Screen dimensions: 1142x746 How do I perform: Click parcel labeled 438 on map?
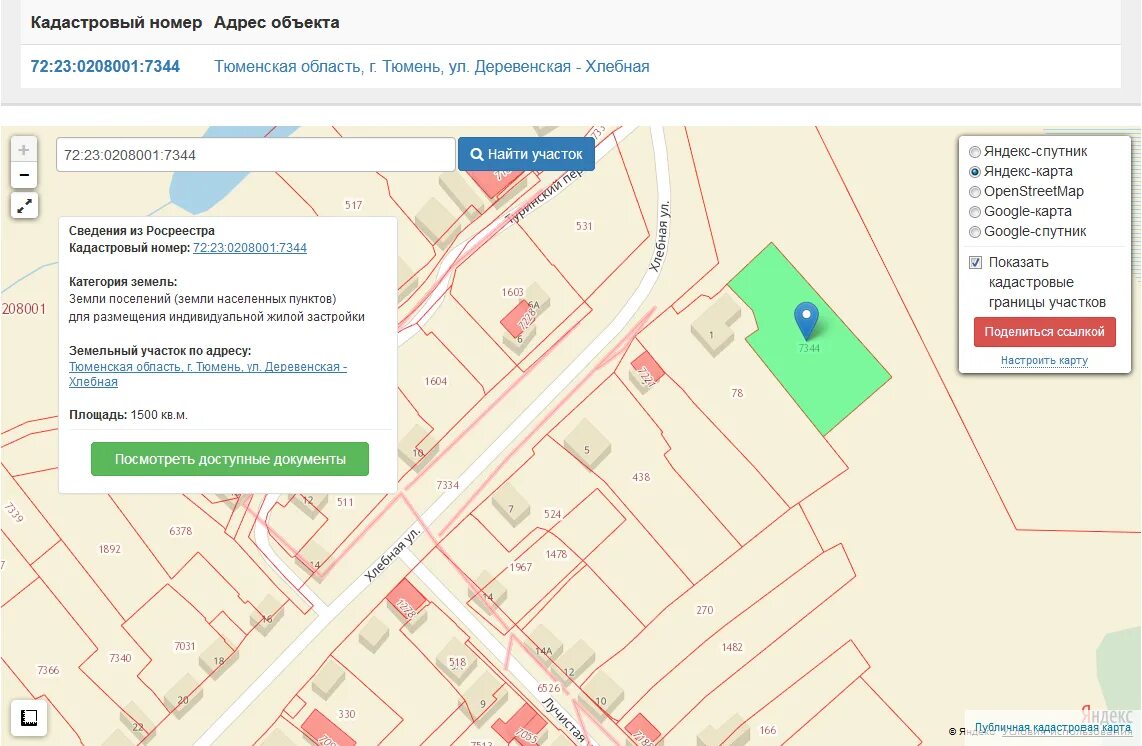641,477
